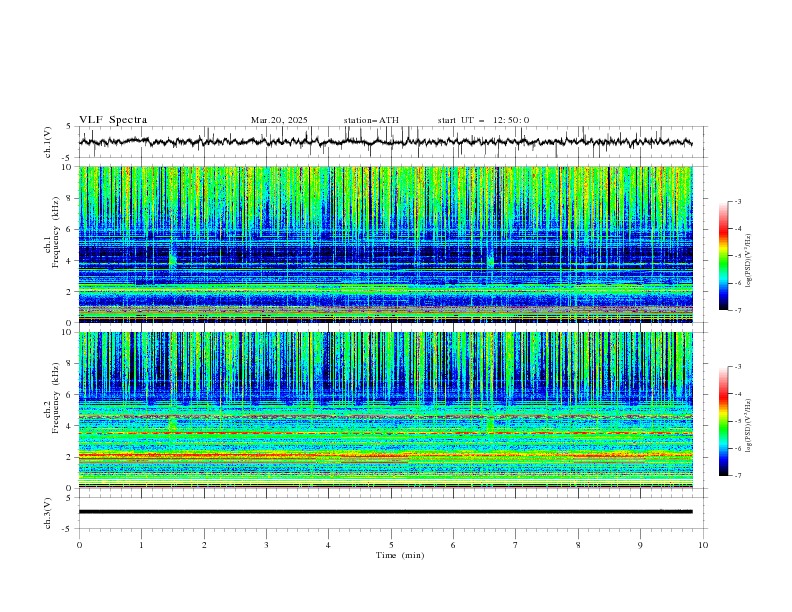
Task: Click the 'station=ATH' label
Action: pos(371,120)
